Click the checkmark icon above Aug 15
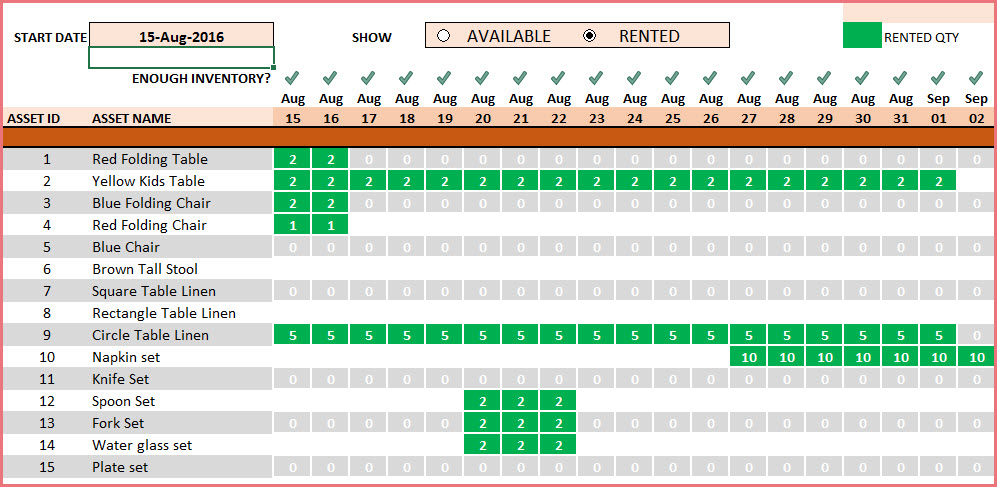The image size is (997, 487). (x=292, y=77)
